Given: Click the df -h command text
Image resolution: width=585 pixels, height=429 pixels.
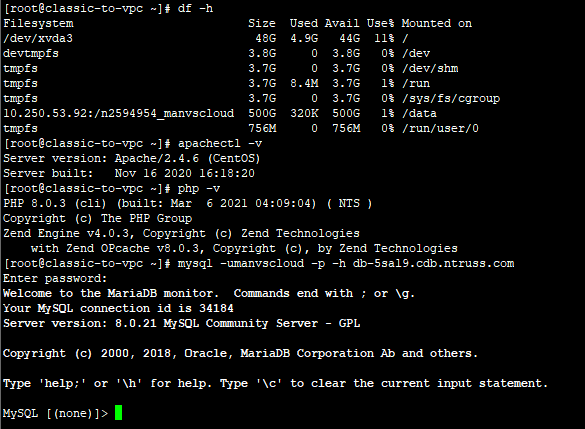Looking at the screenshot, I should point(195,8).
